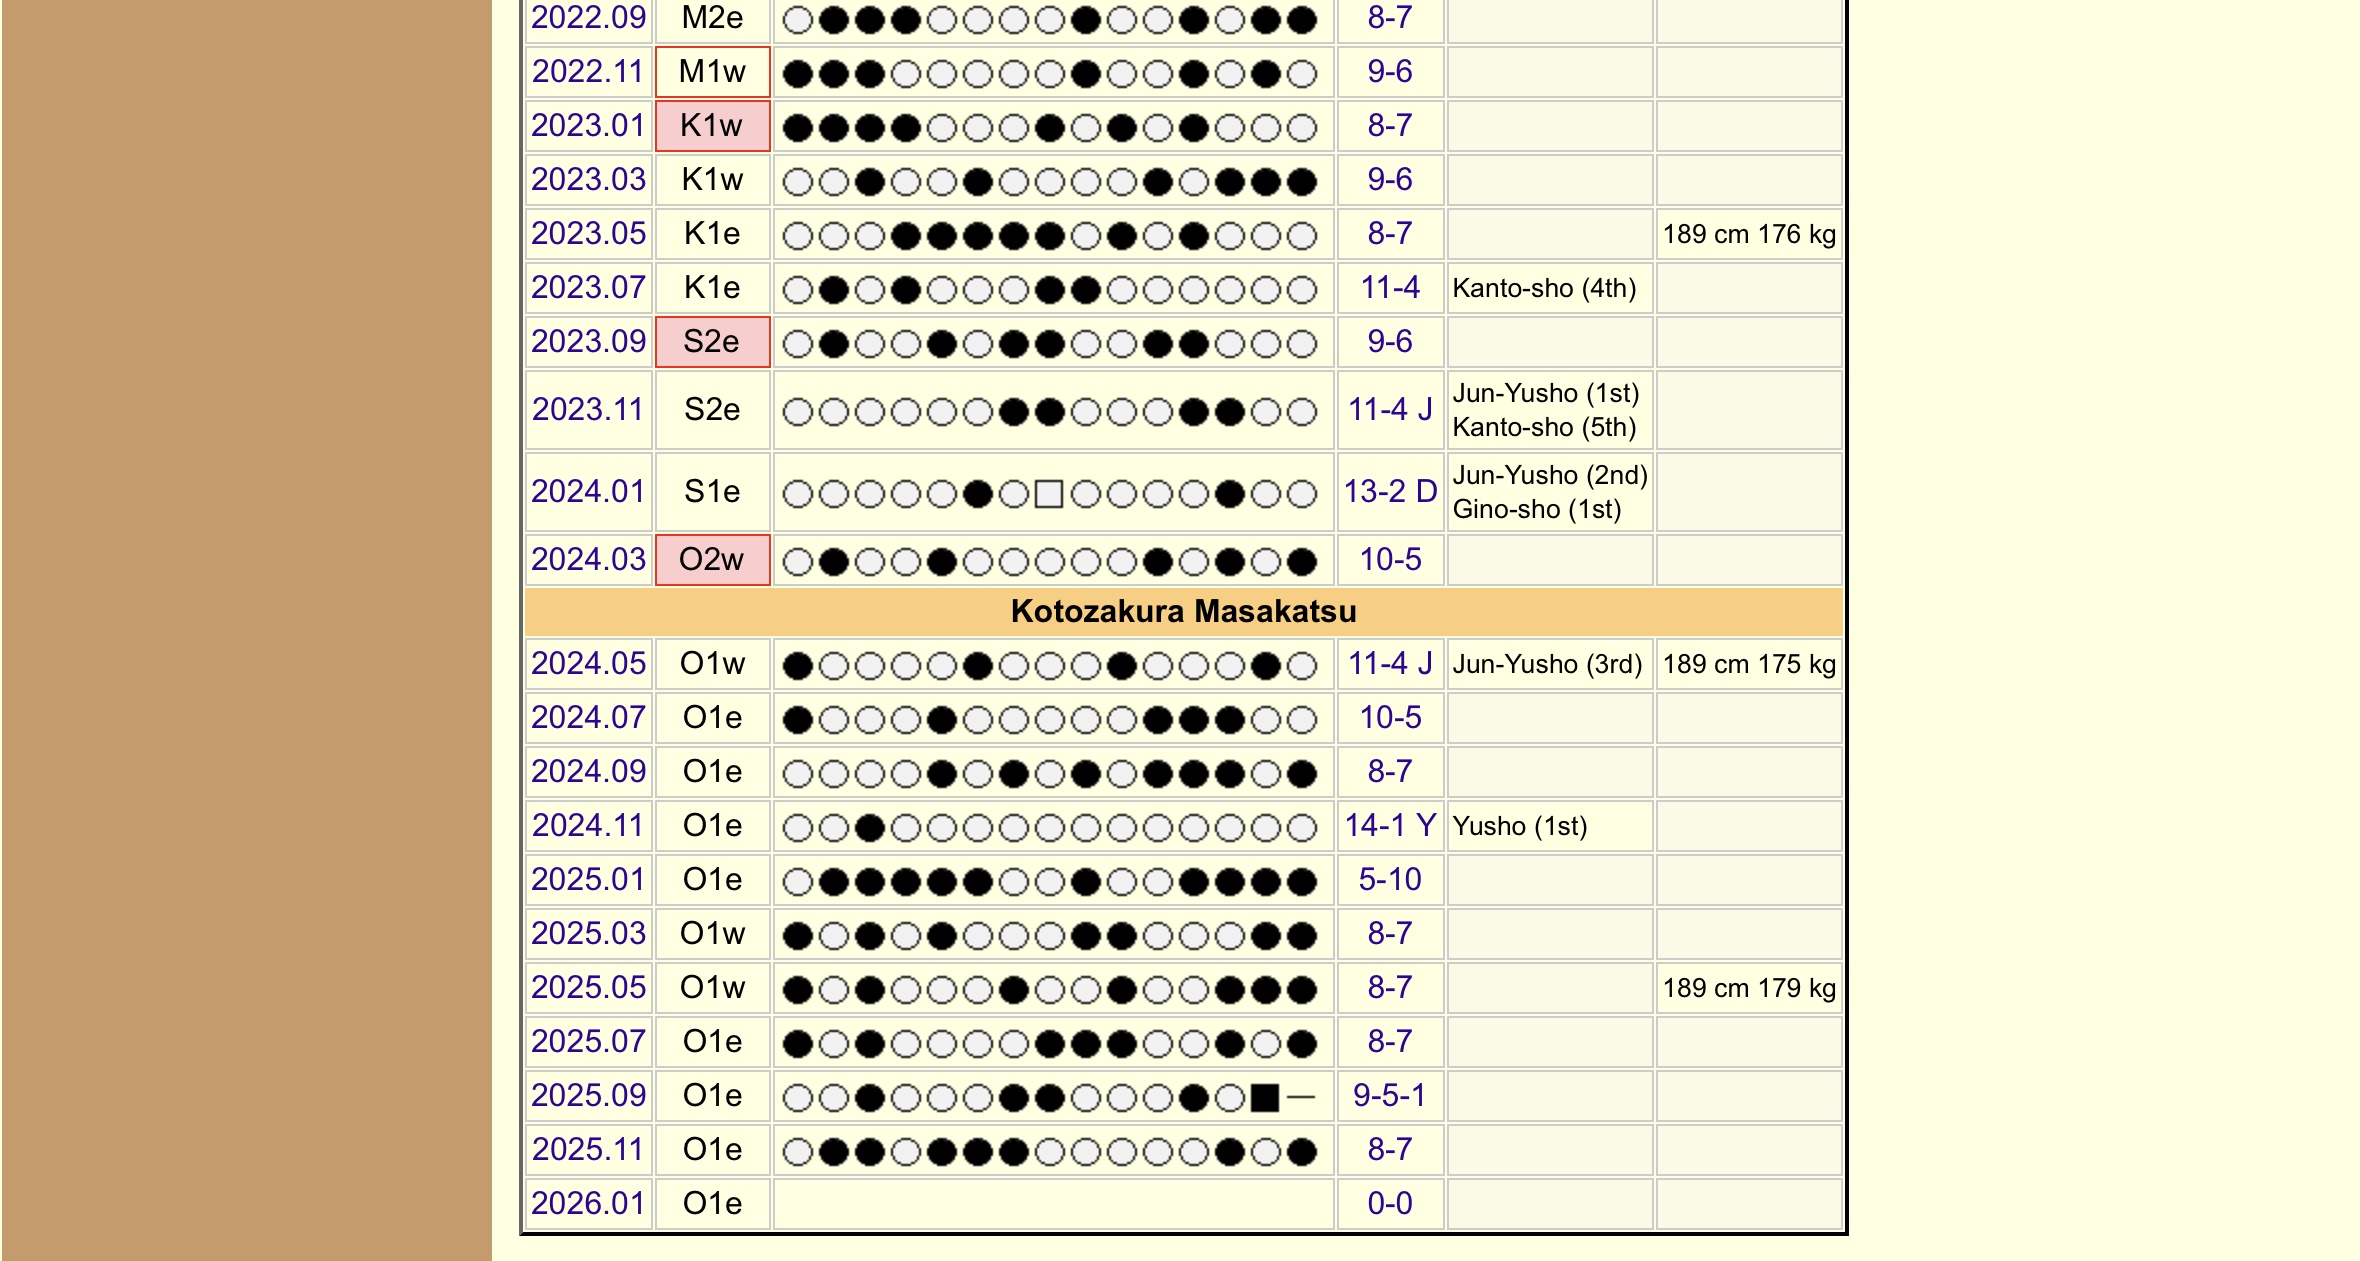Click the 5-10 record link
Viewport: 2360px width, 1261px height.
(1390, 880)
